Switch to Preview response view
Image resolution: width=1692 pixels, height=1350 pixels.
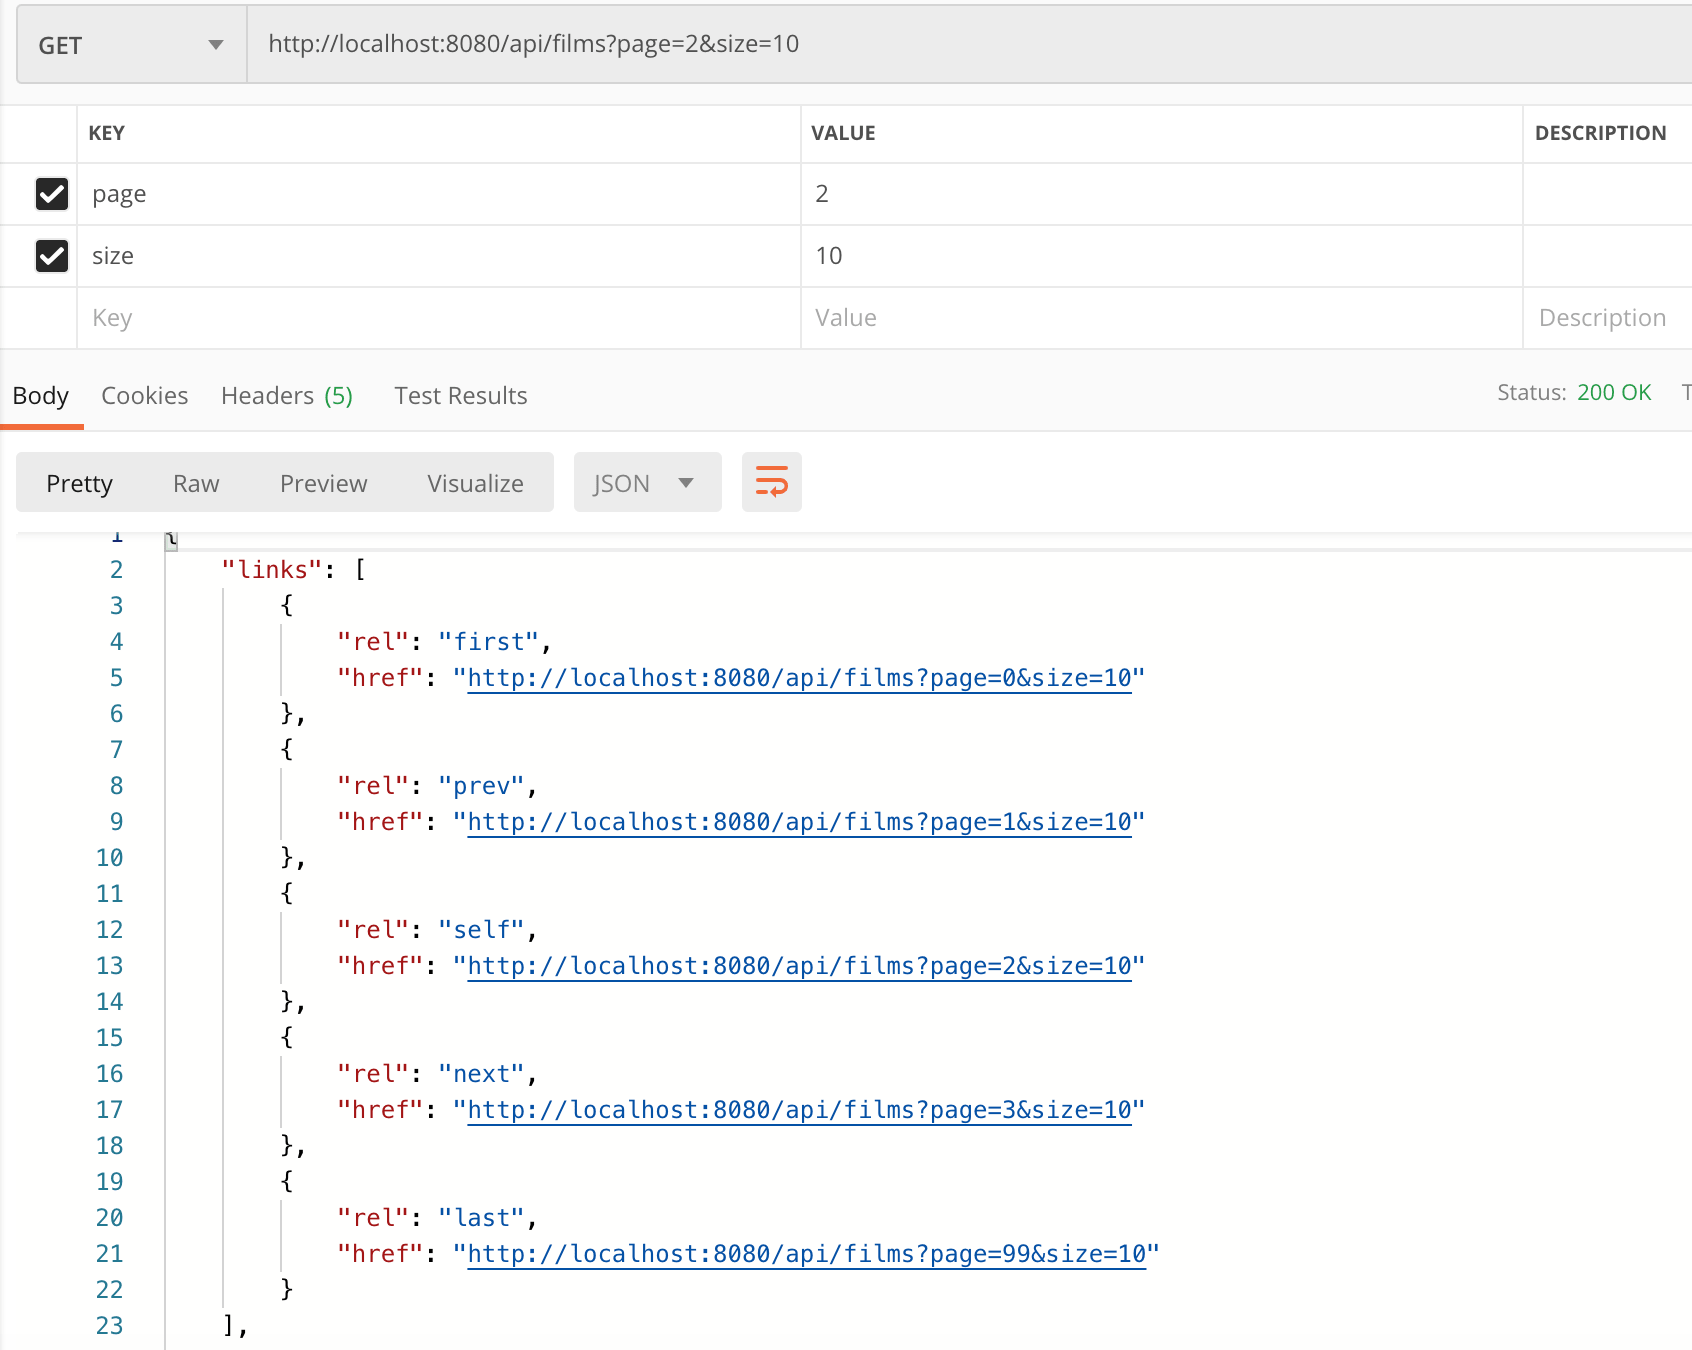click(x=323, y=482)
